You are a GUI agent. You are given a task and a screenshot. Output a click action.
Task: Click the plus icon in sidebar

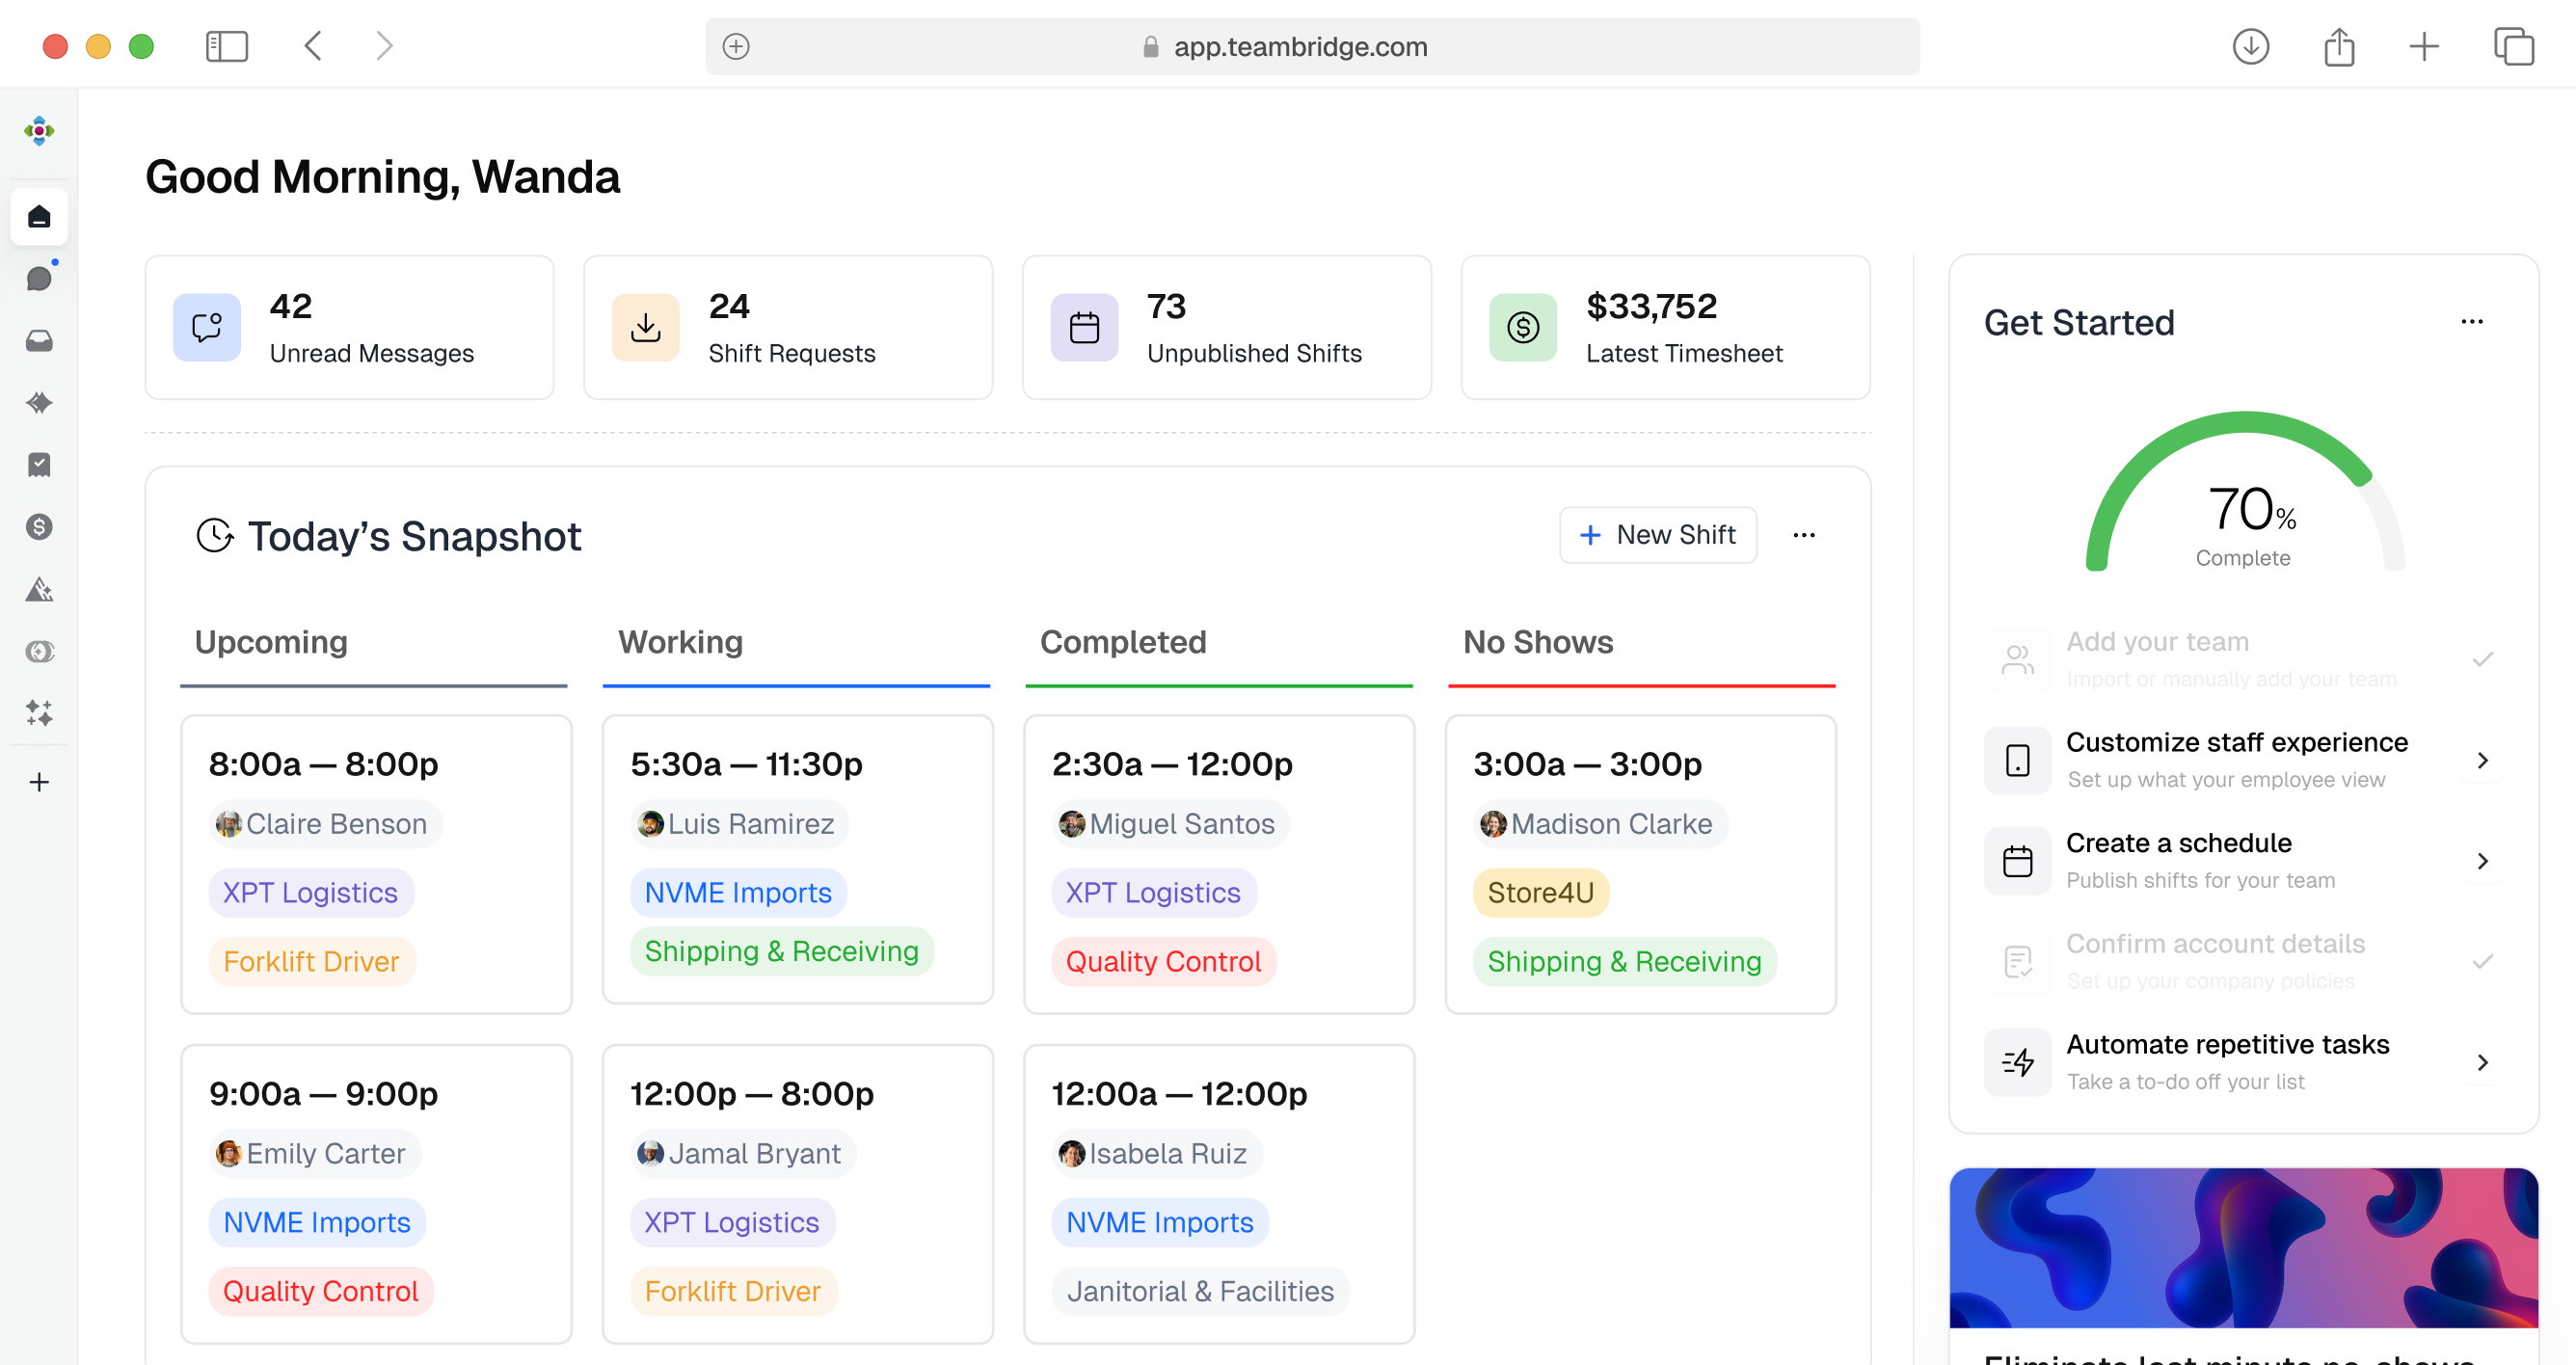point(39,782)
